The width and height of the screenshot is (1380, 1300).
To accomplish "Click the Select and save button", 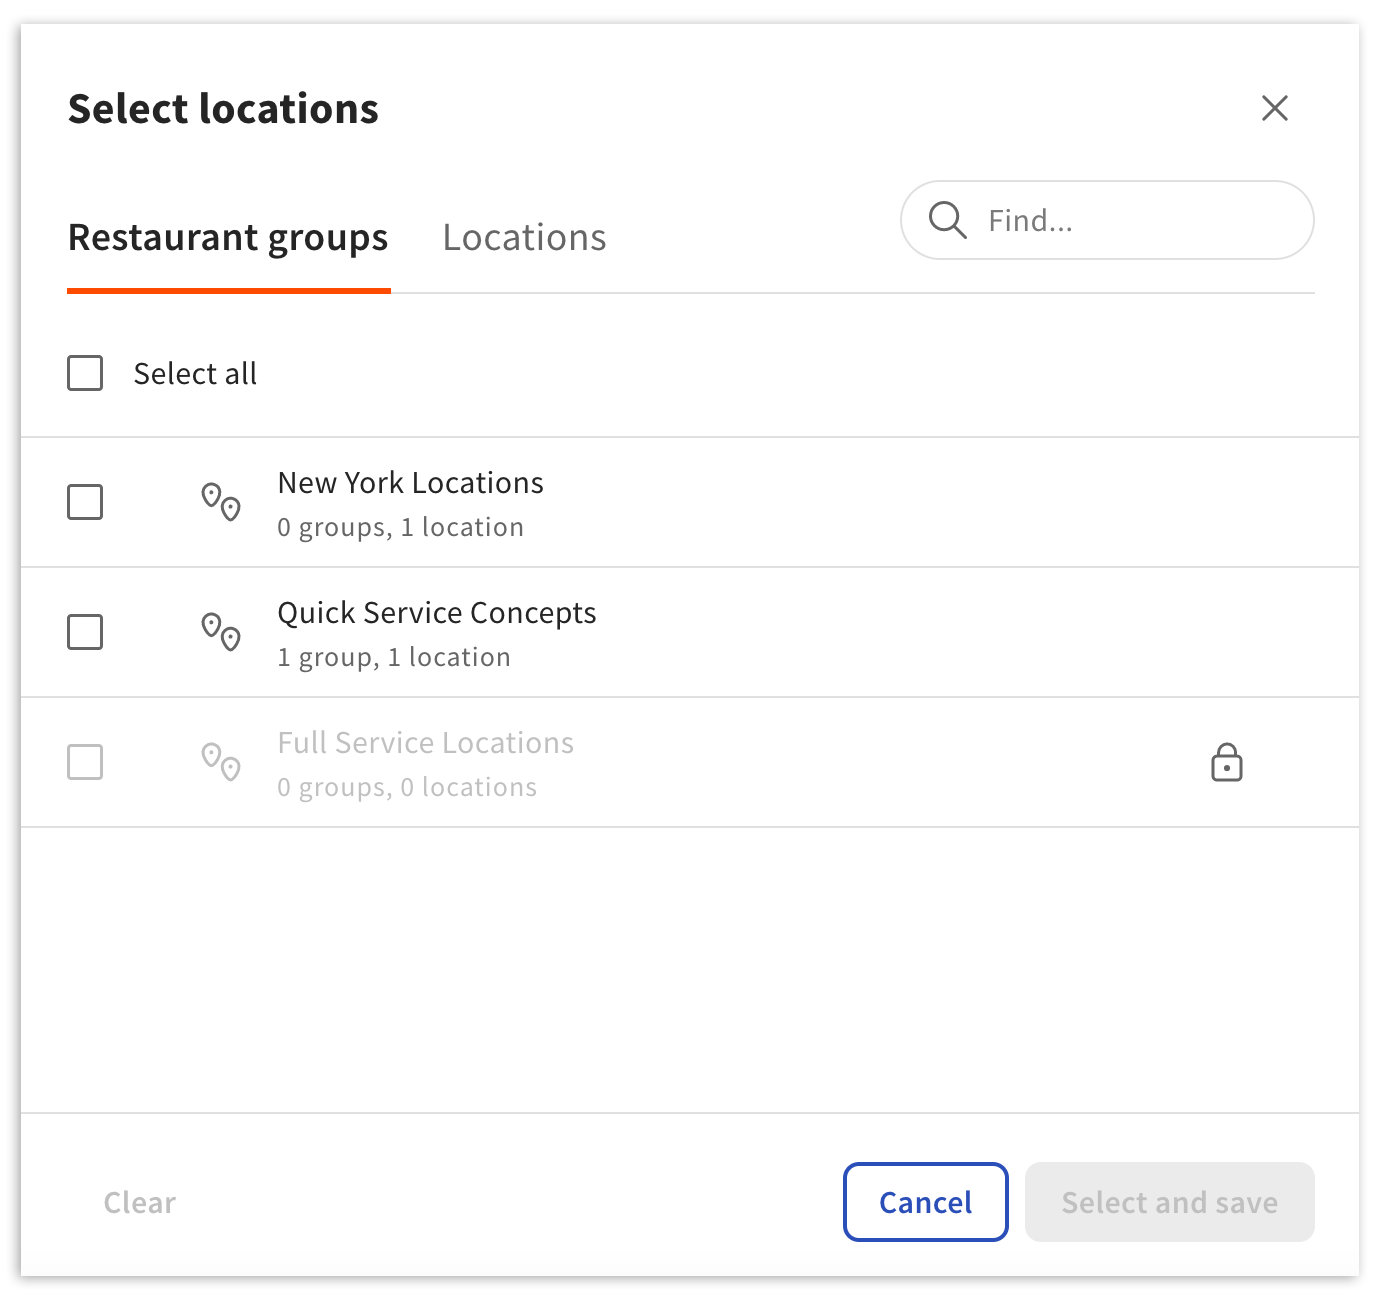I will pyautogui.click(x=1169, y=1202).
